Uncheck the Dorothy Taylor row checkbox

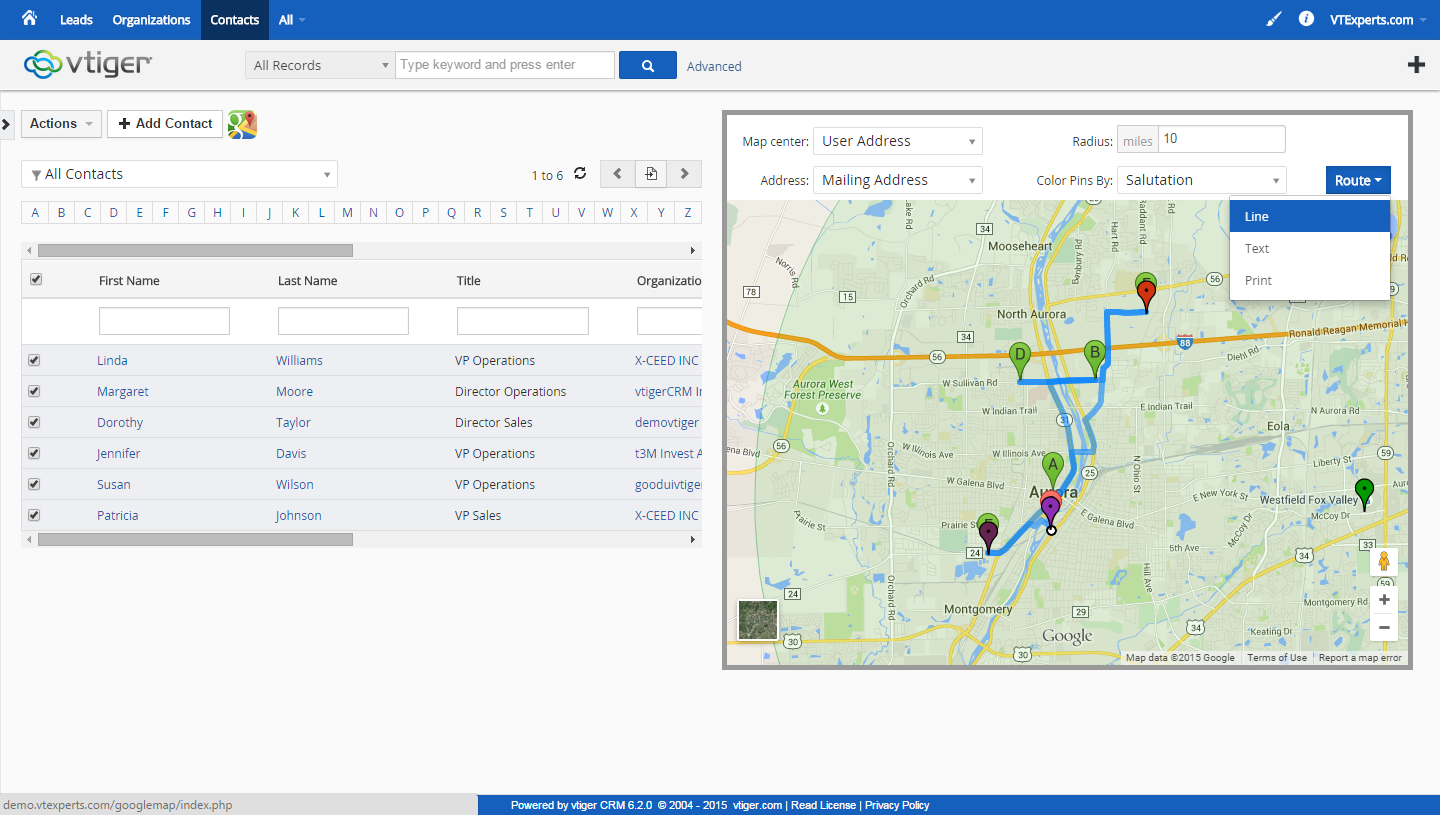tap(34, 422)
